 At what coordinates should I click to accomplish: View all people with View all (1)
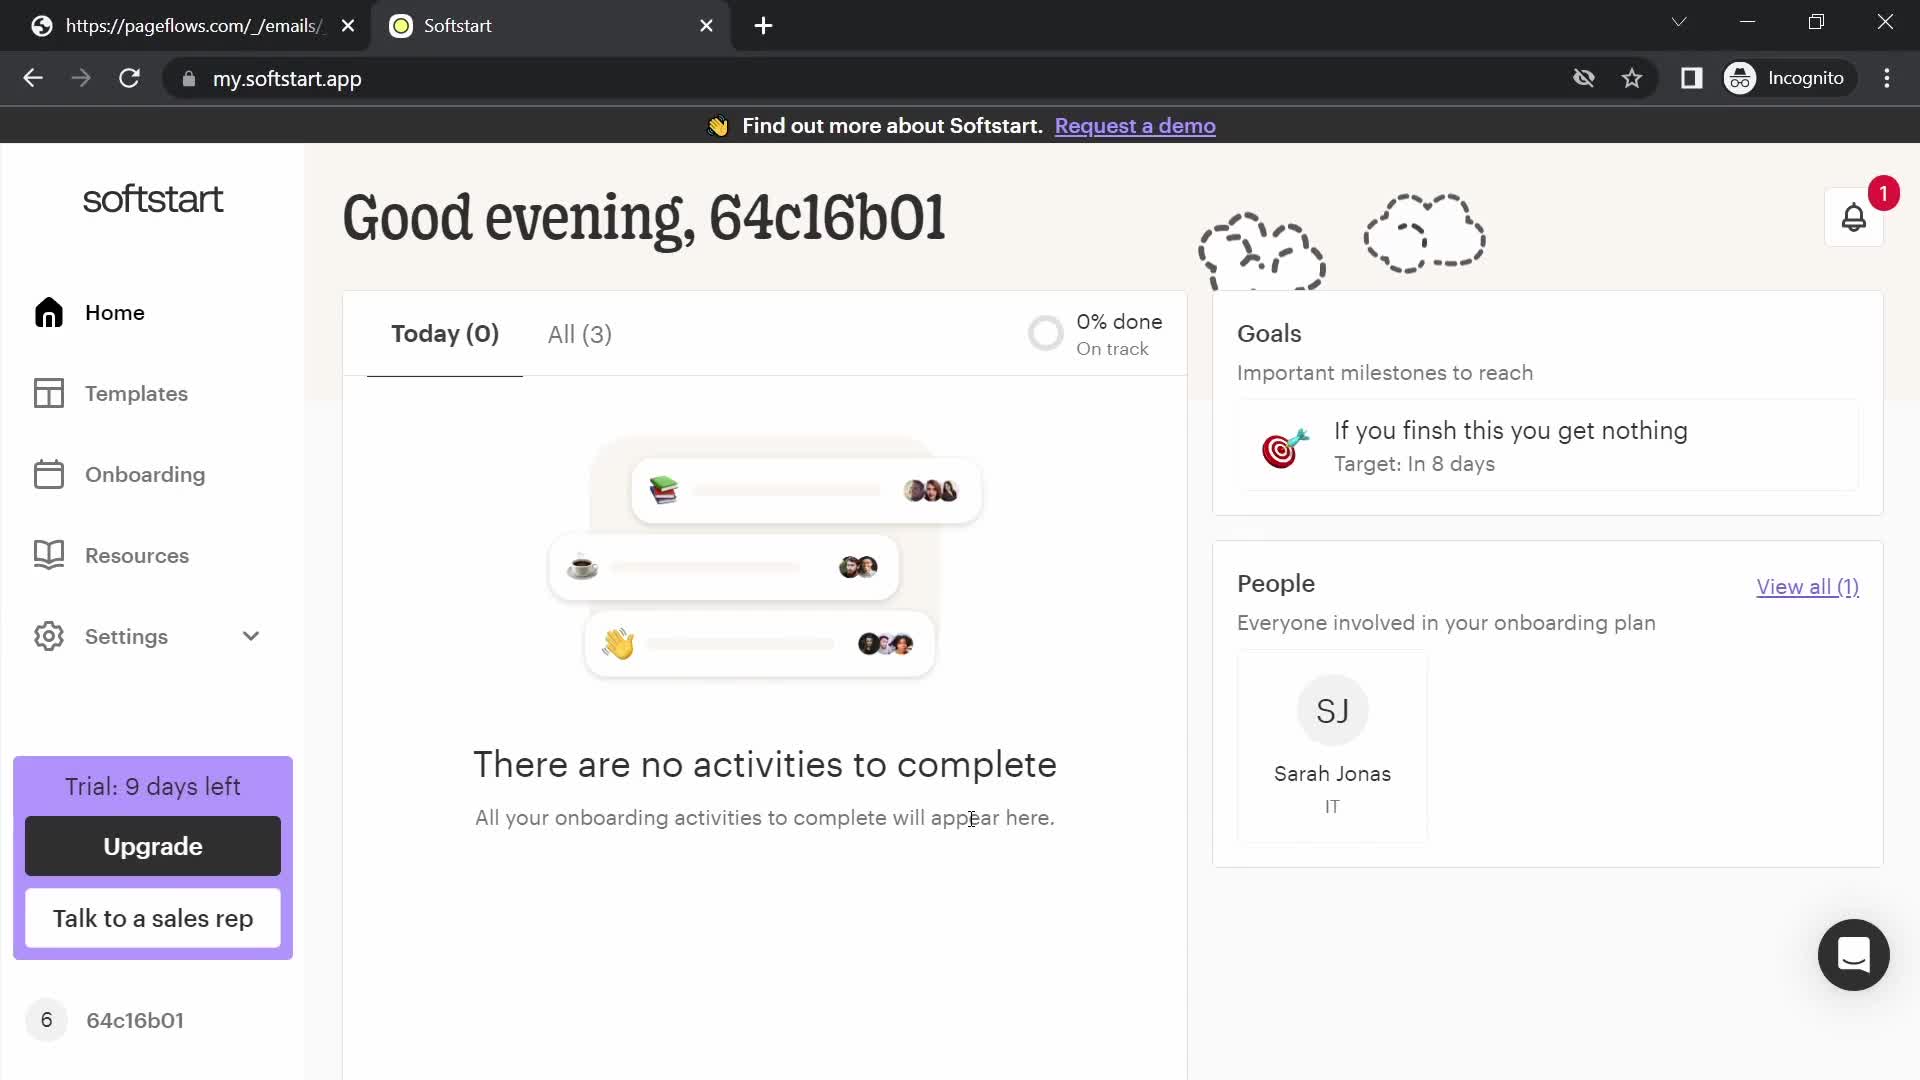(x=1808, y=587)
